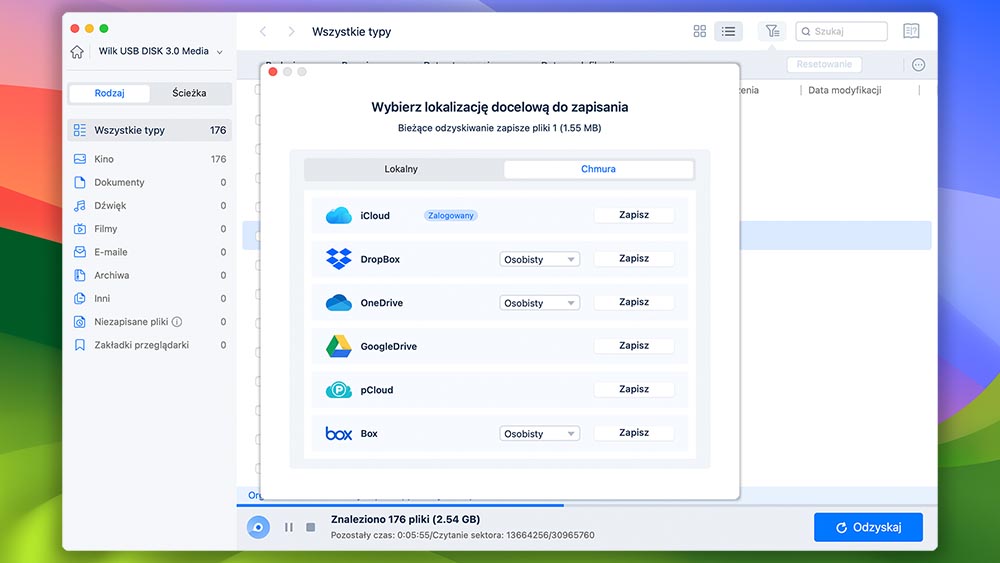This screenshot has height=563, width=1000.
Task: Save to pCloud with Zapisz
Action: coord(634,389)
